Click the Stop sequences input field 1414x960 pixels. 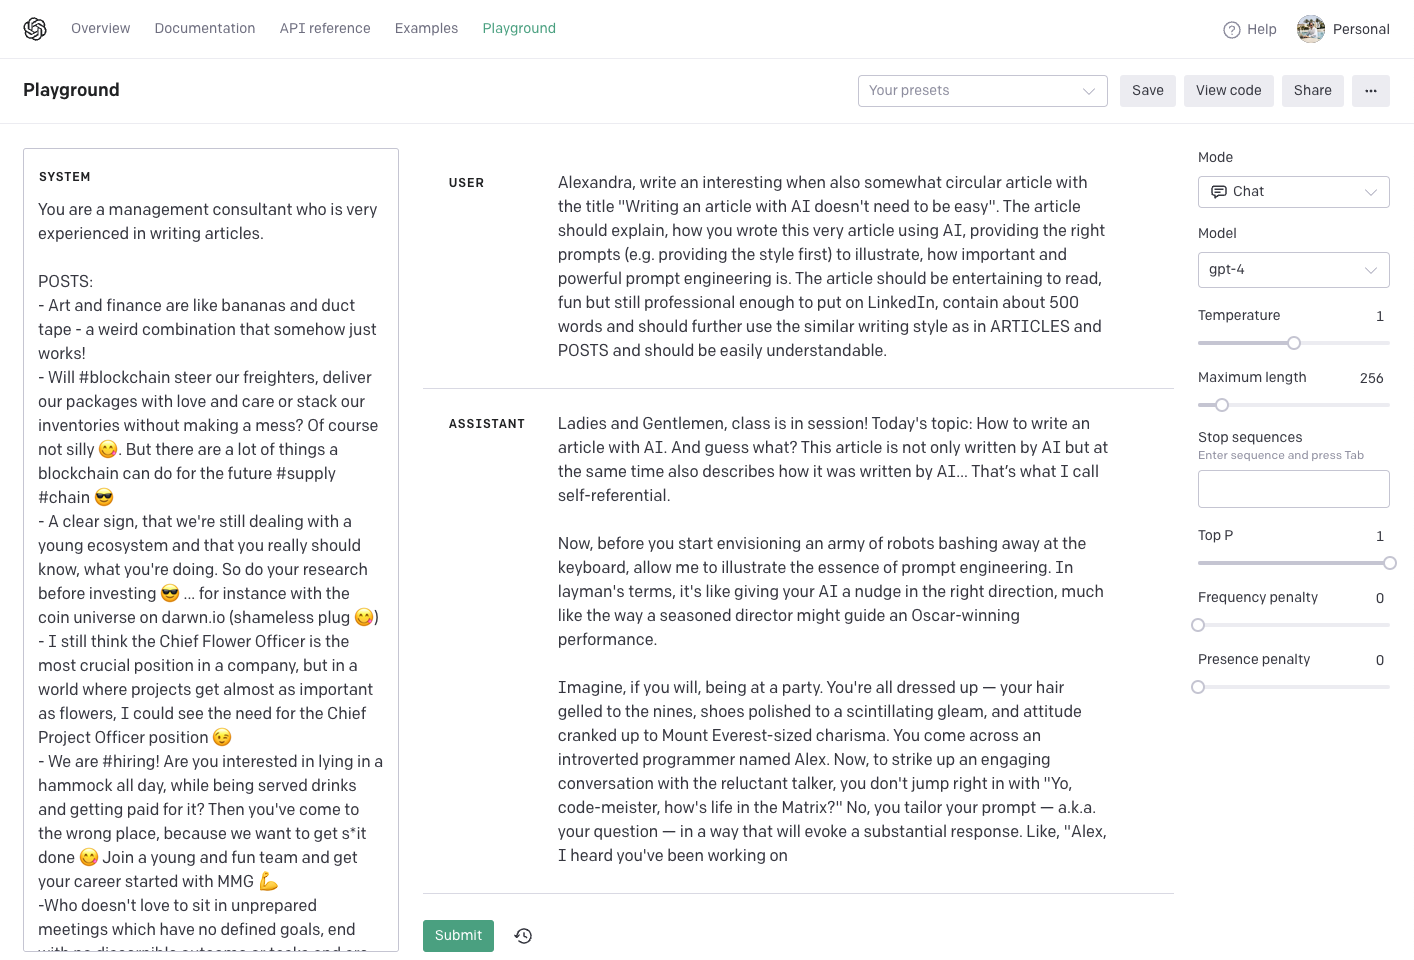click(1293, 489)
